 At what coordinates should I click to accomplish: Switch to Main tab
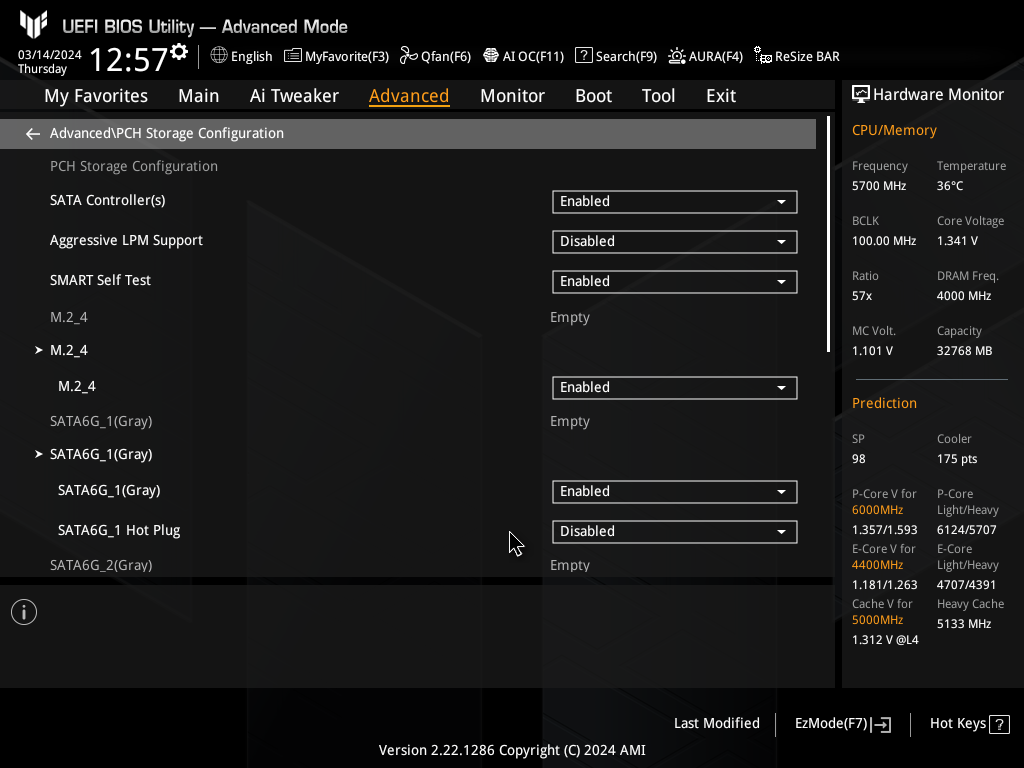(199, 96)
